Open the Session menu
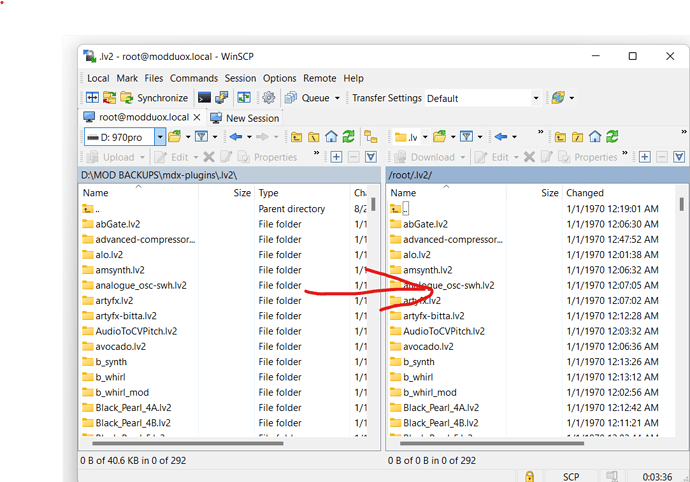690x482 pixels. pos(240,78)
